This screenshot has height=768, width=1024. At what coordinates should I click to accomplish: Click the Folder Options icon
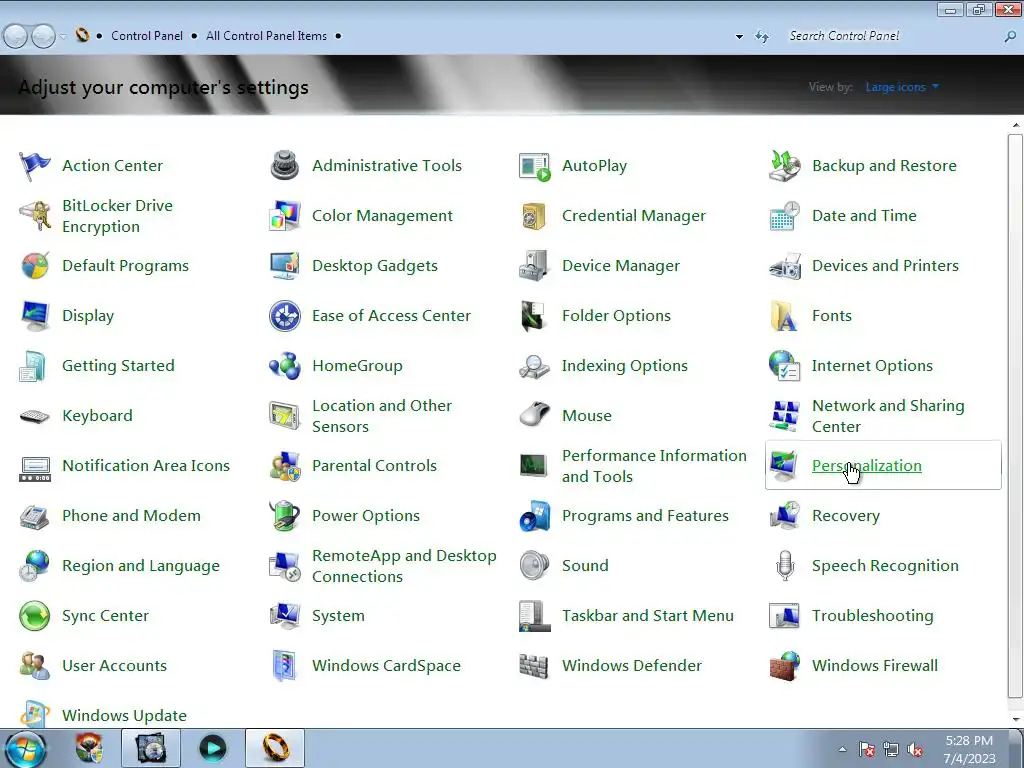pyautogui.click(x=534, y=316)
